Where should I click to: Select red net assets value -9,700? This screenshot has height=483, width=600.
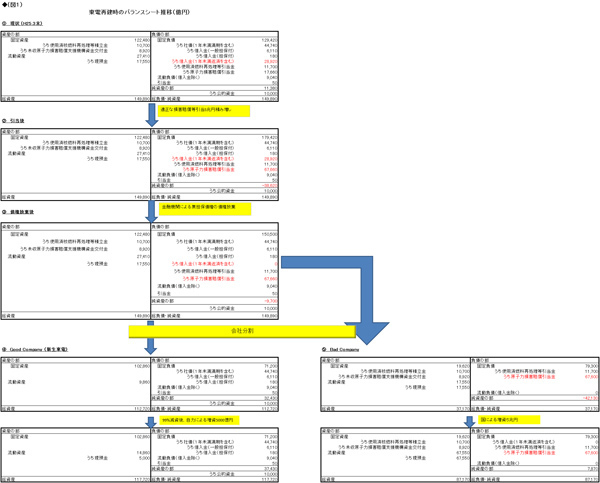(x=271, y=301)
